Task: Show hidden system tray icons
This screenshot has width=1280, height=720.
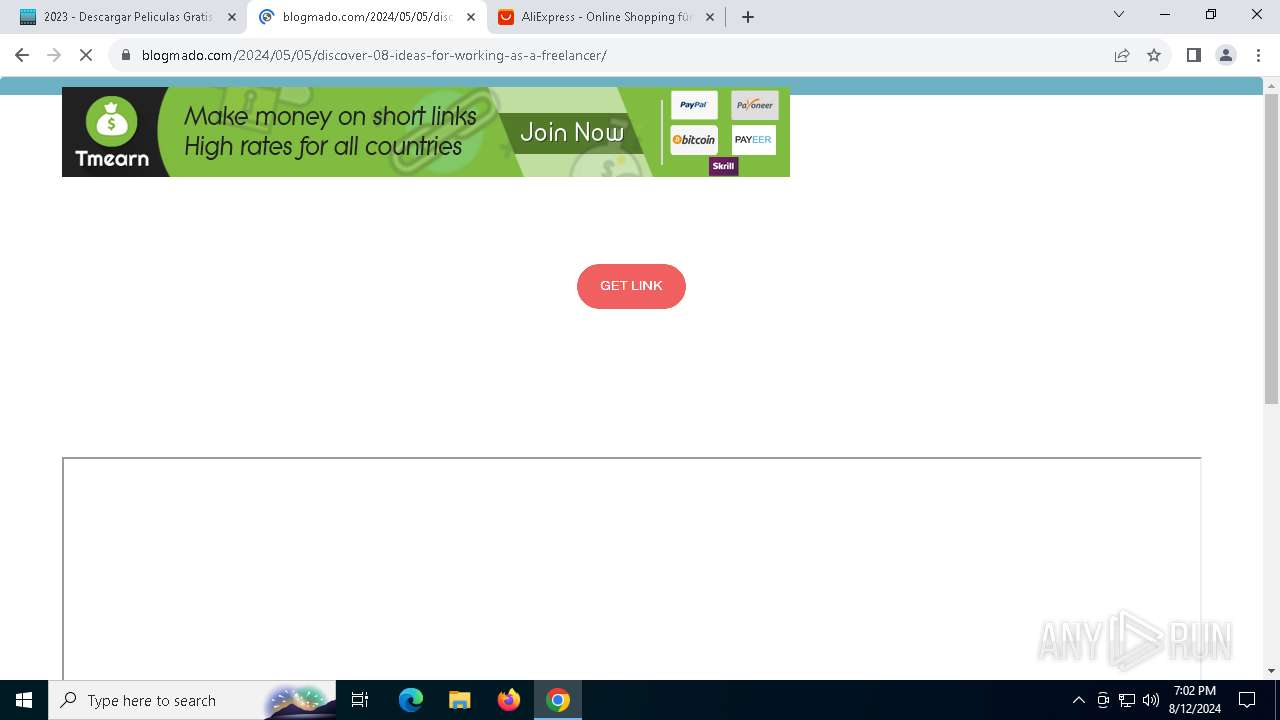Action: point(1078,700)
